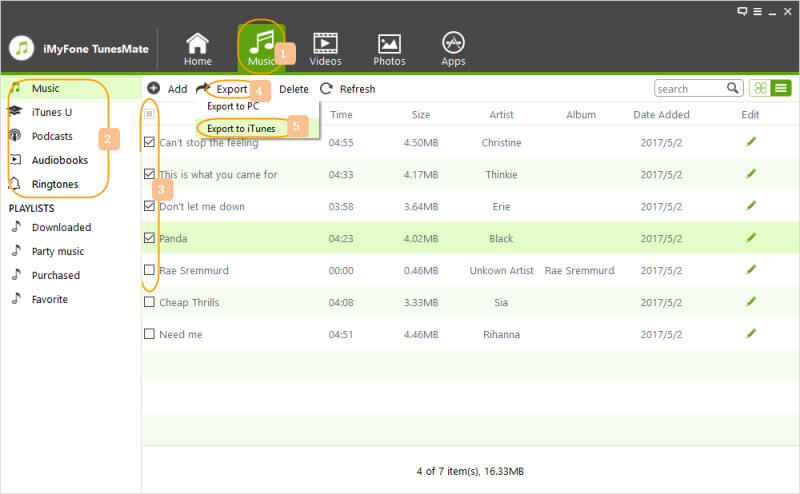800x494 pixels.
Task: Click the Delete button
Action: coord(293,89)
